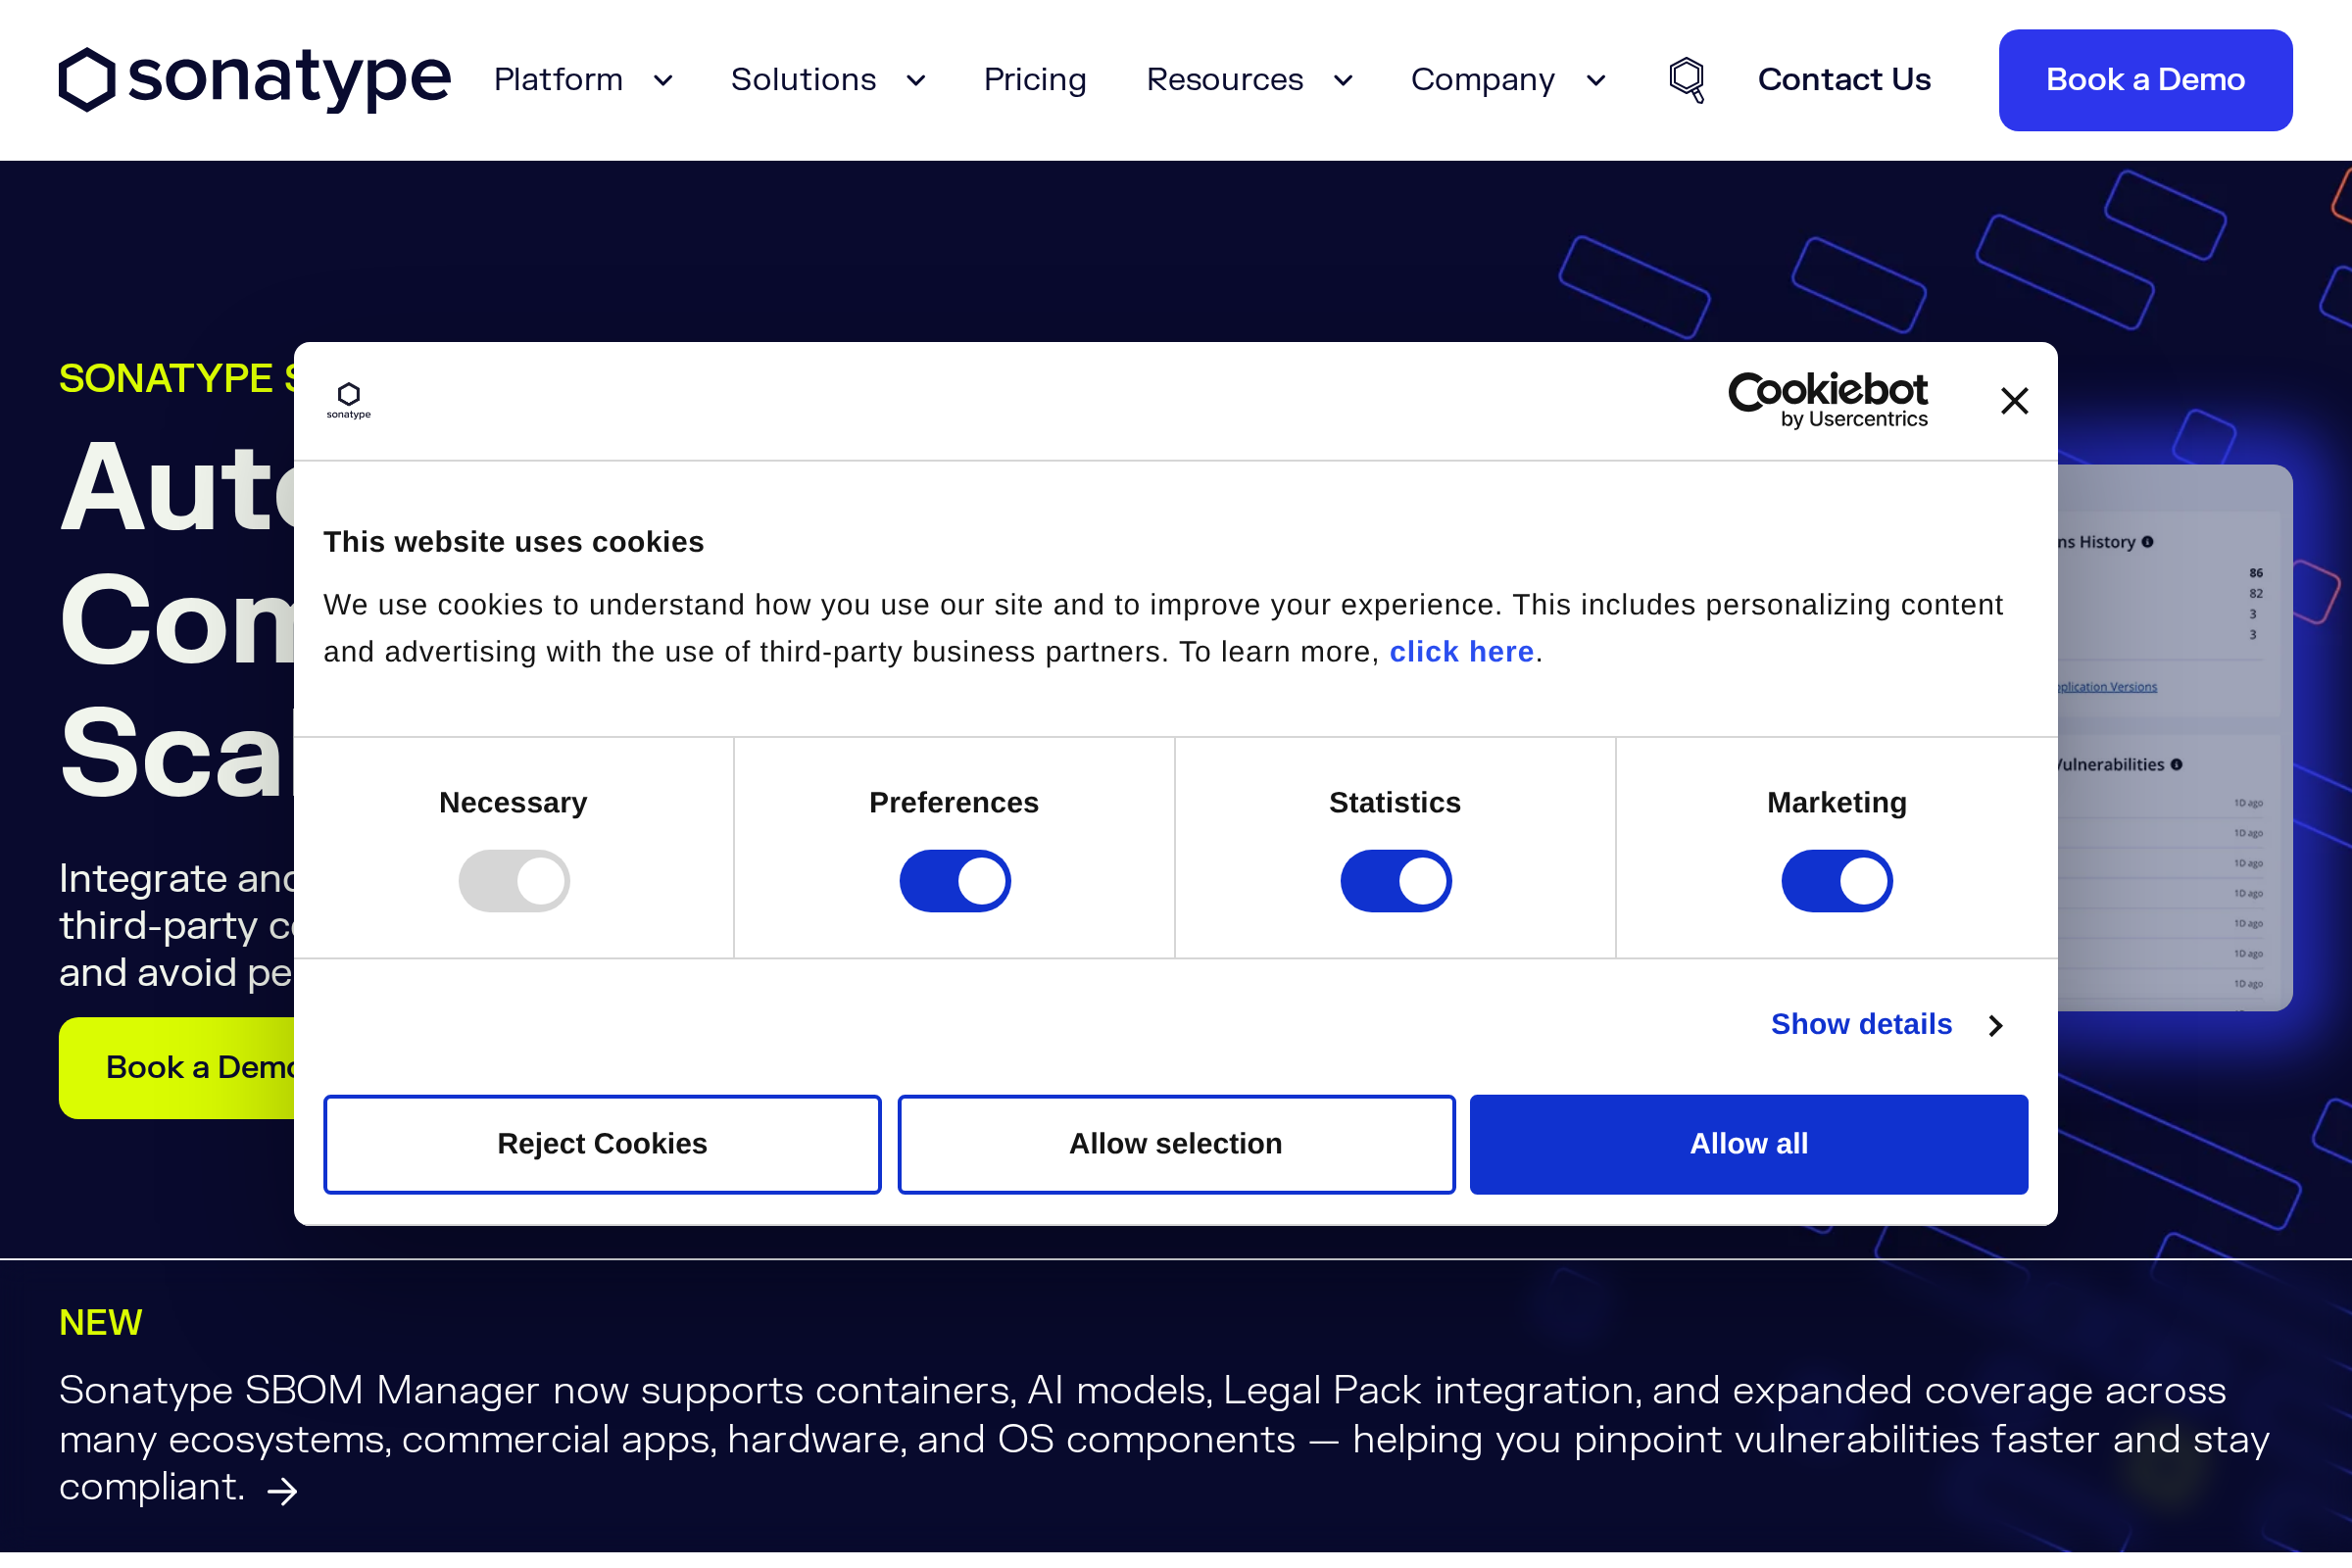Open the Company dropdown menu
2352x1568 pixels.
[x=1508, y=79]
